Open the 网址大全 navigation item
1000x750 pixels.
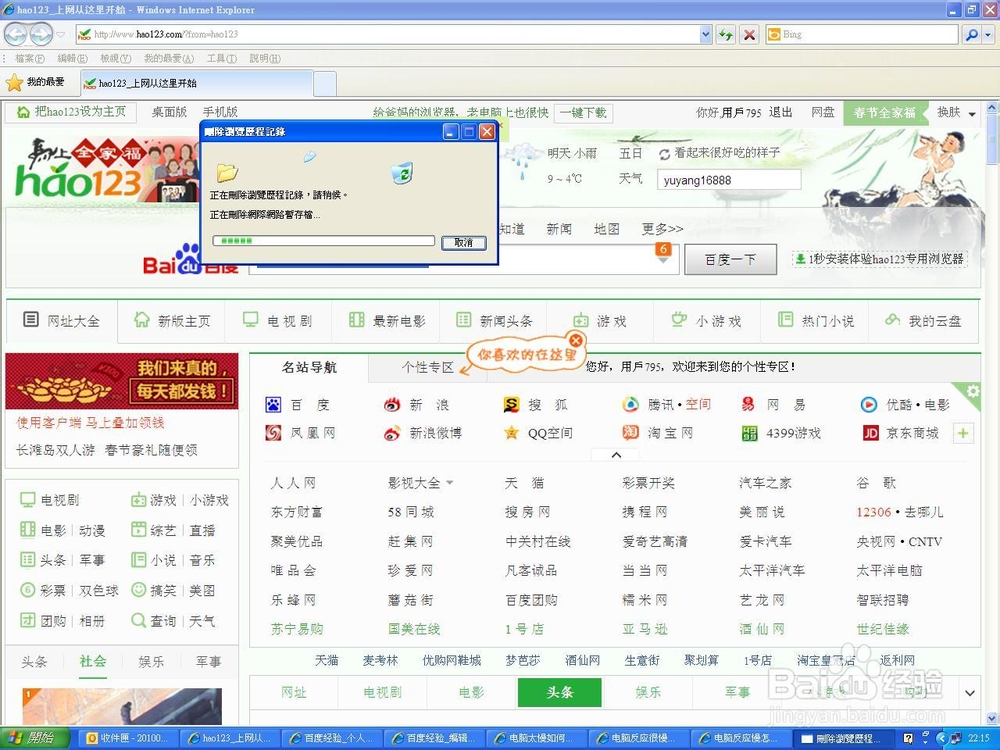click(x=61, y=321)
